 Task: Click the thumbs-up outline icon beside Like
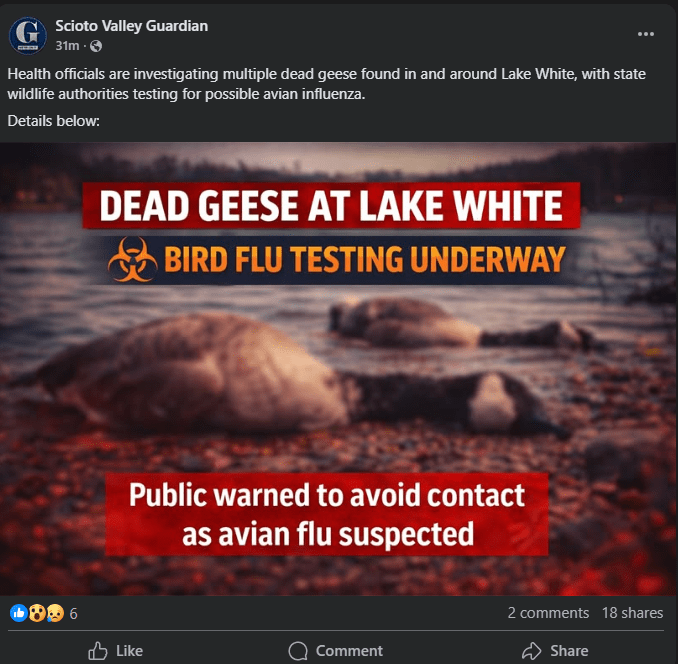click(98, 651)
